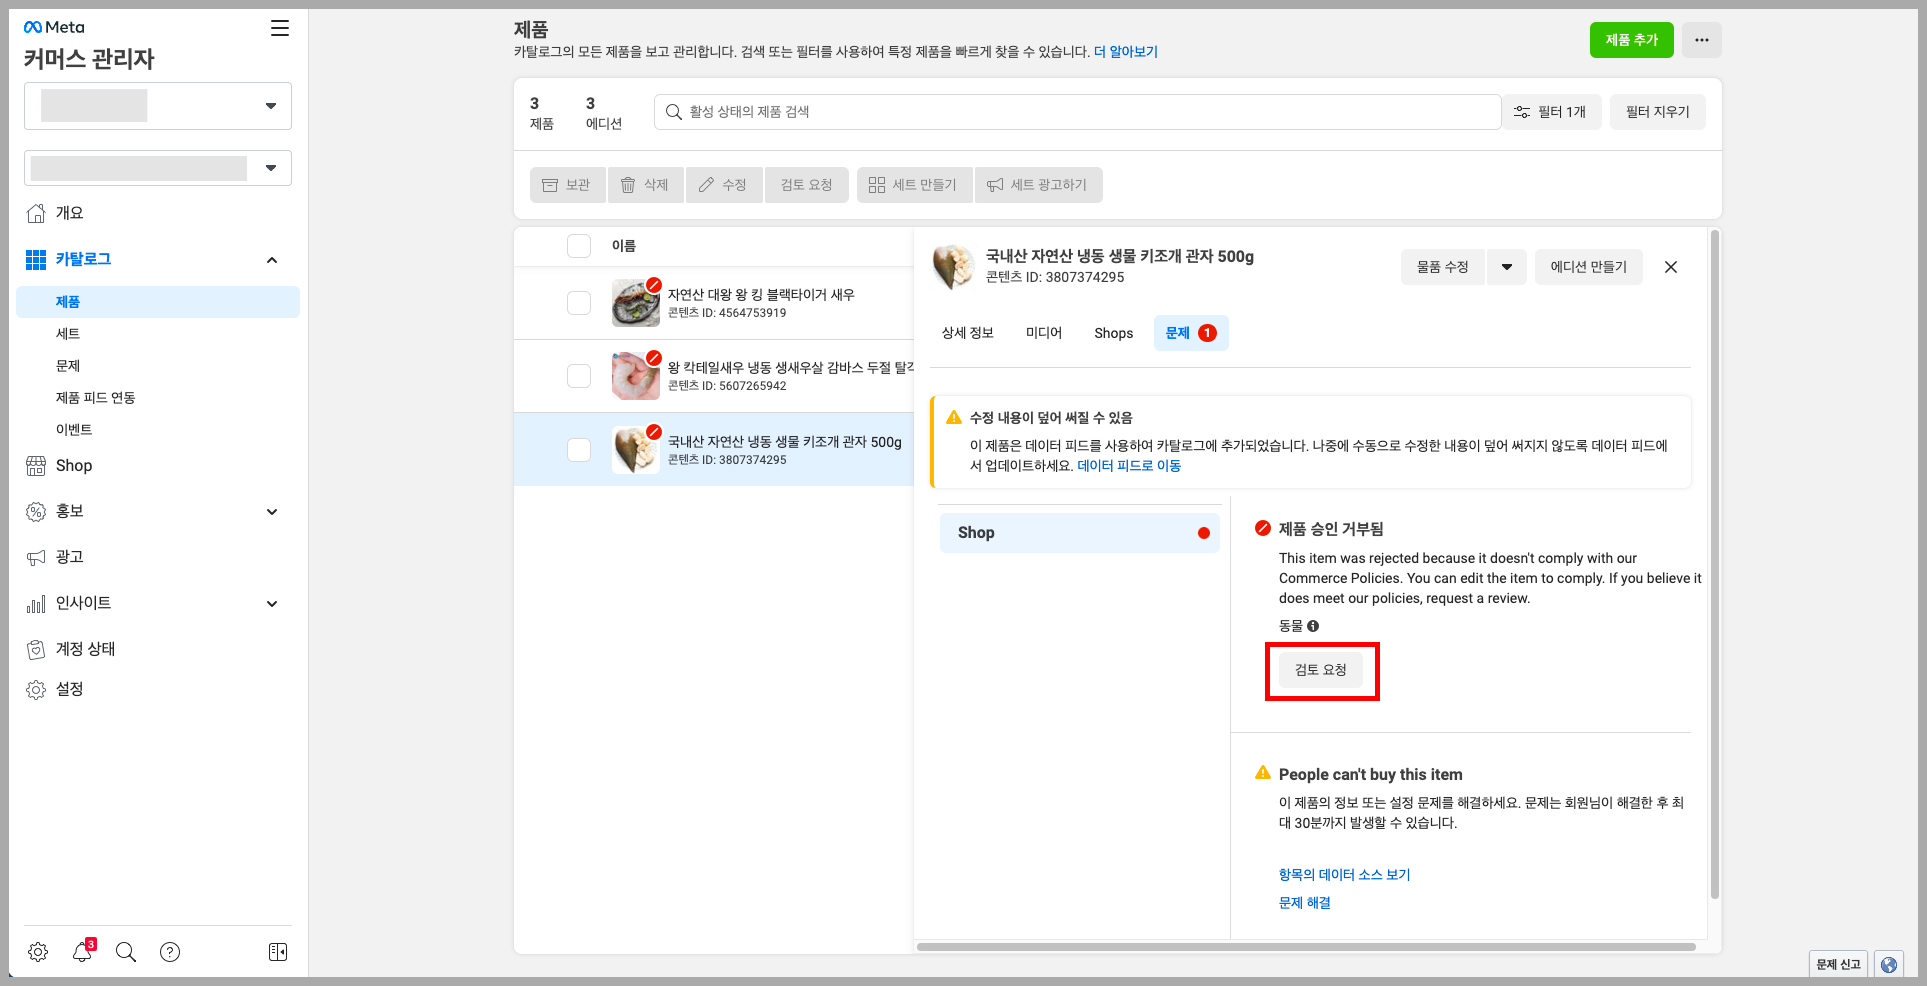The width and height of the screenshot is (1927, 986).
Task: Collapse the 카탈로그 sidebar section
Action: click(x=271, y=259)
